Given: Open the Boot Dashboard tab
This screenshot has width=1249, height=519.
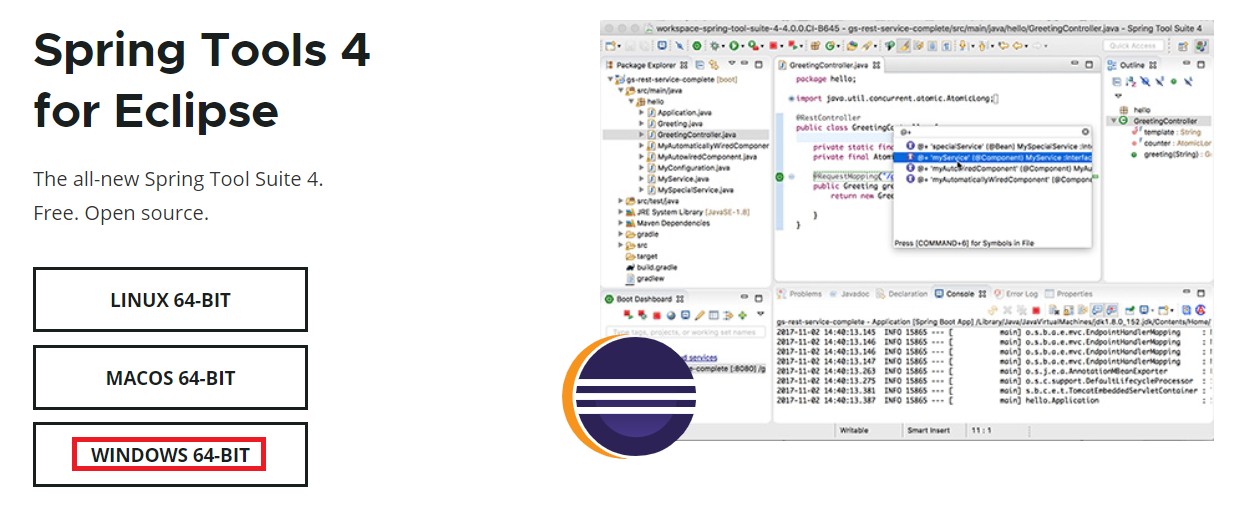Looking at the screenshot, I should click(x=643, y=298).
